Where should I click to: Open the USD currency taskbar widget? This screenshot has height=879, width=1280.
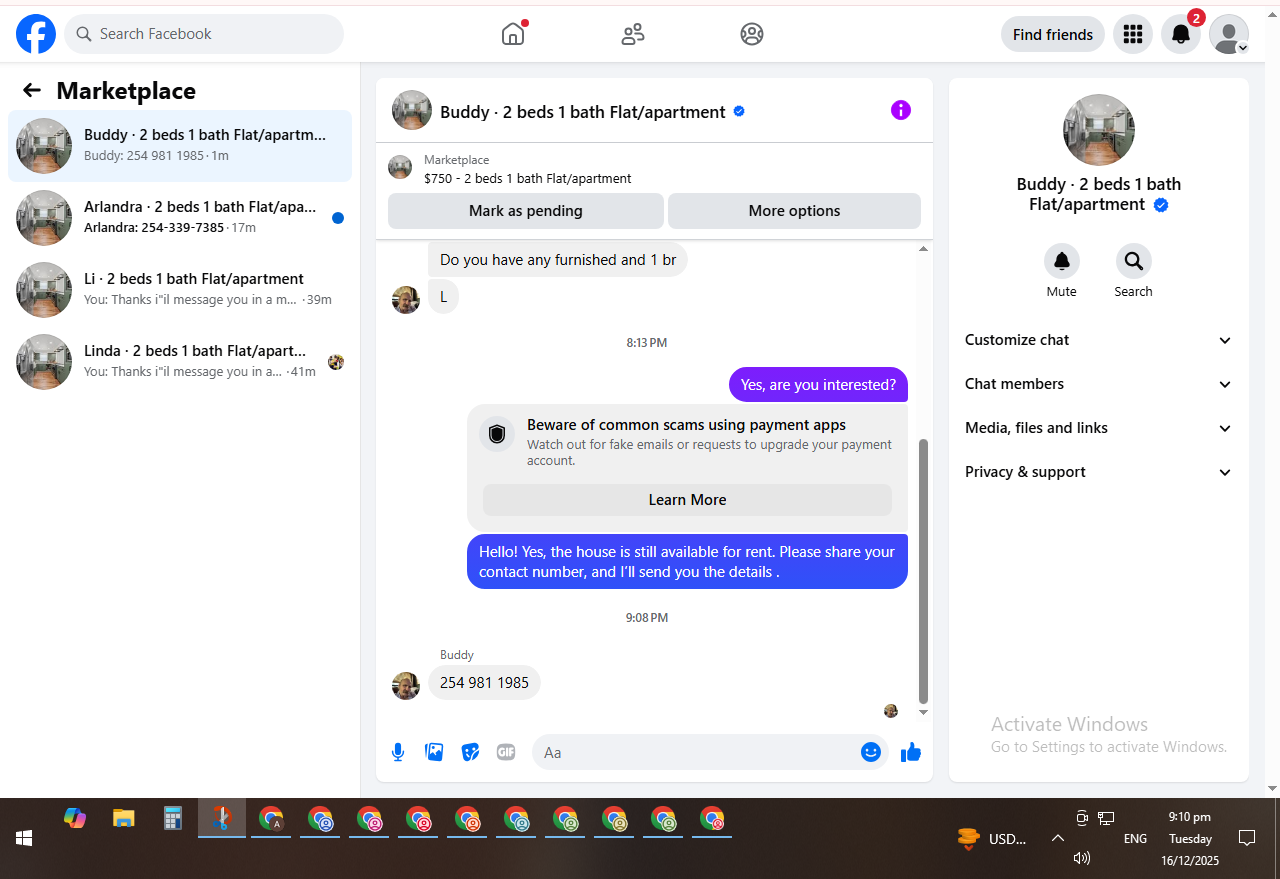click(x=992, y=839)
